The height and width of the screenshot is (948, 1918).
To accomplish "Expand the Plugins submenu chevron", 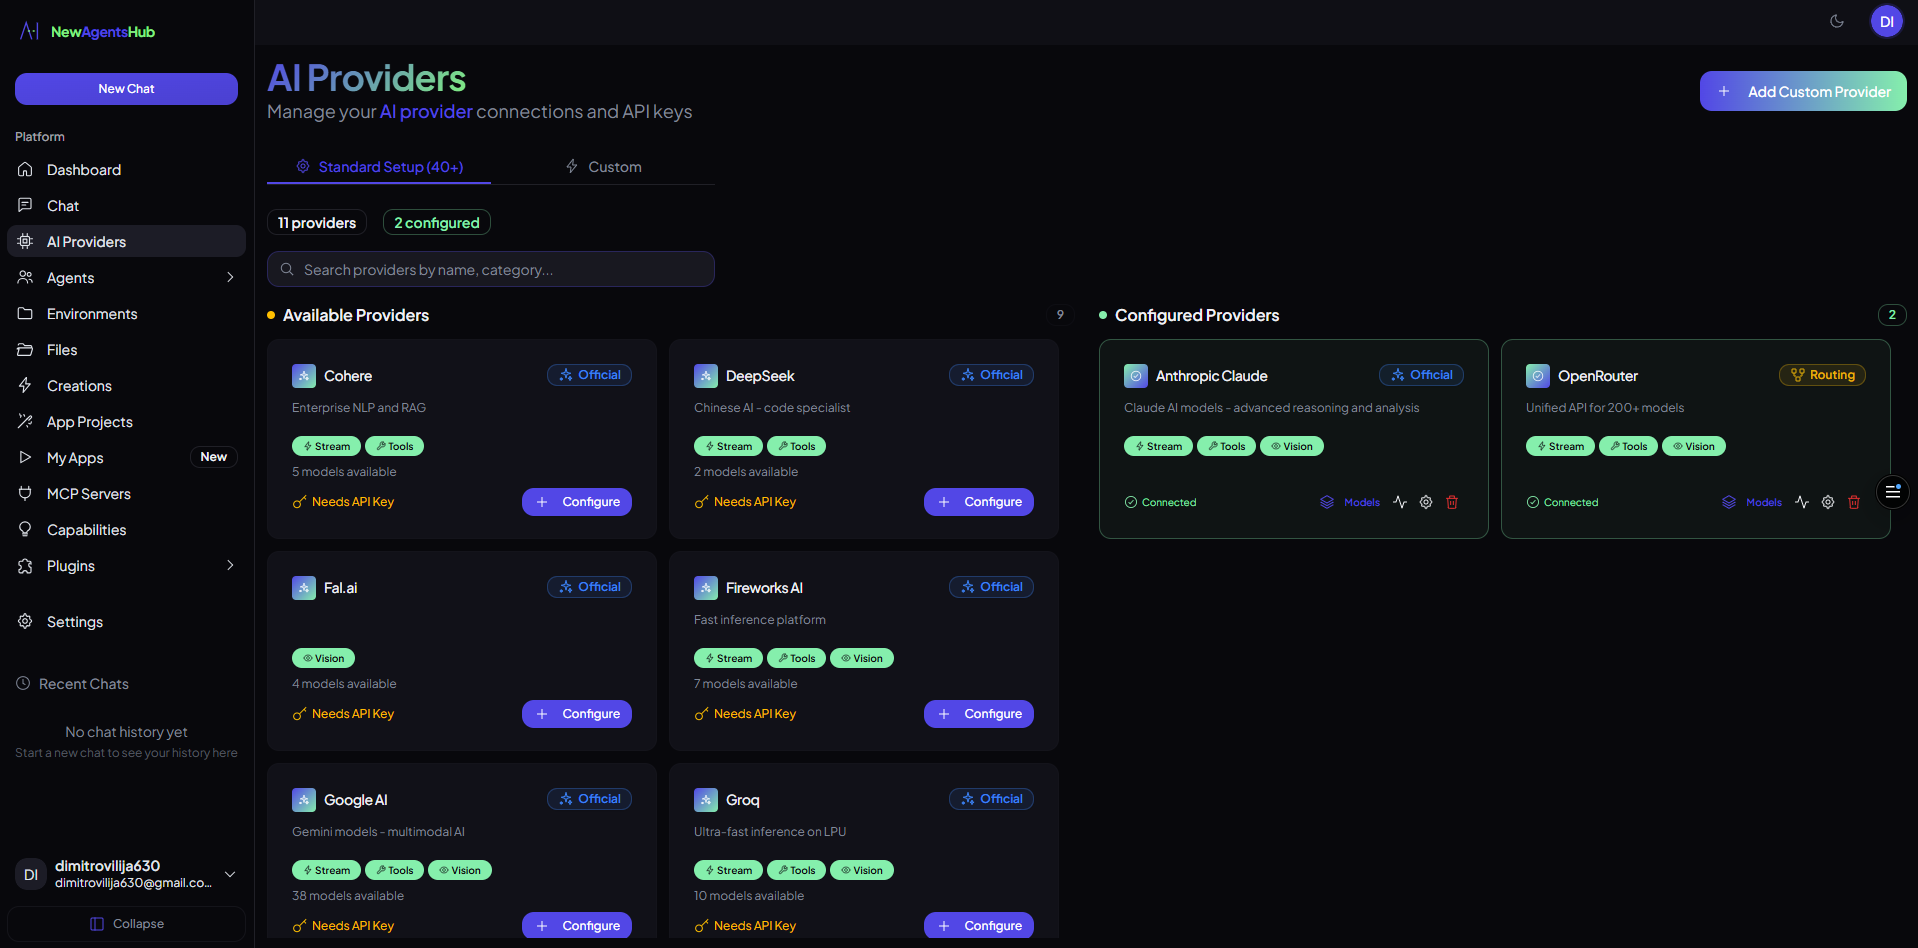I will (230, 566).
